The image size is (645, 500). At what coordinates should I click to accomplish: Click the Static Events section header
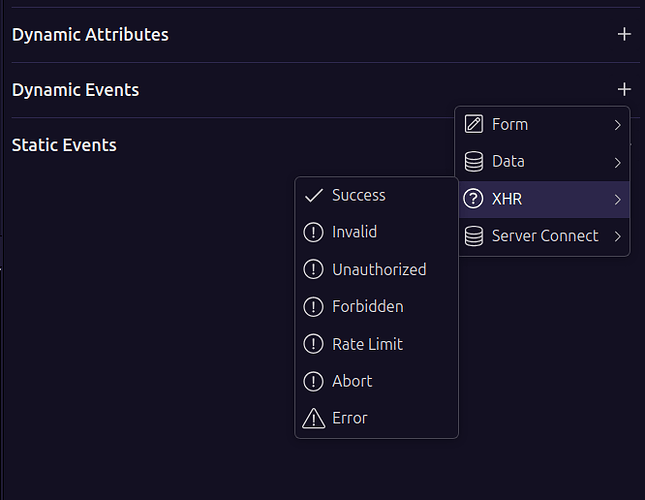click(x=64, y=145)
